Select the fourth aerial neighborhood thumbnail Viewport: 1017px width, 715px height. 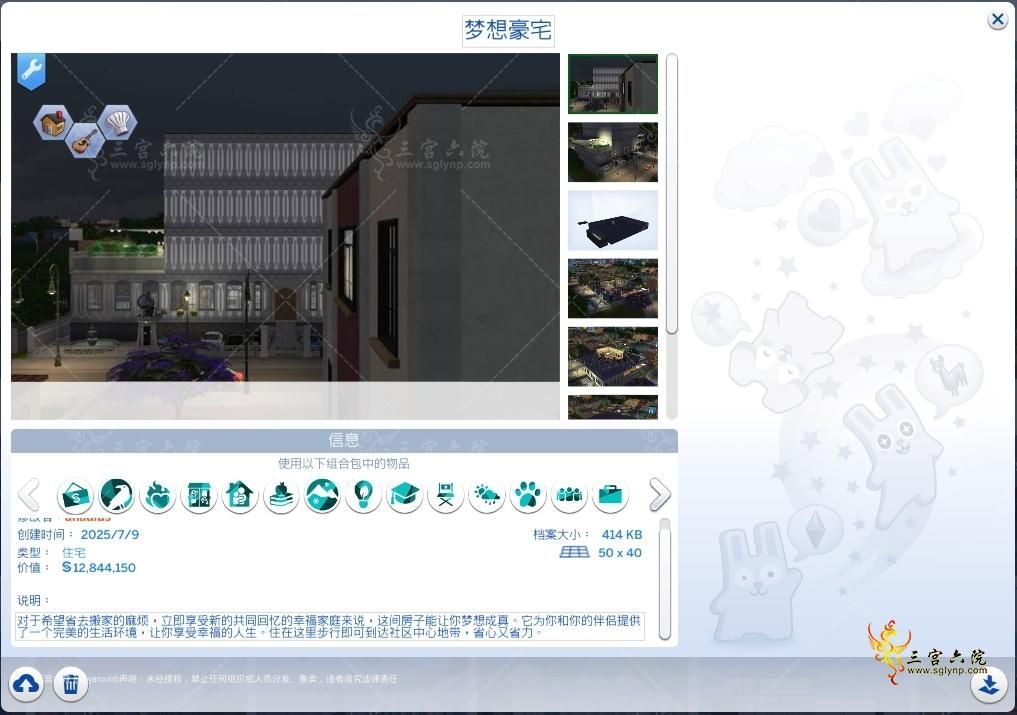coord(613,289)
